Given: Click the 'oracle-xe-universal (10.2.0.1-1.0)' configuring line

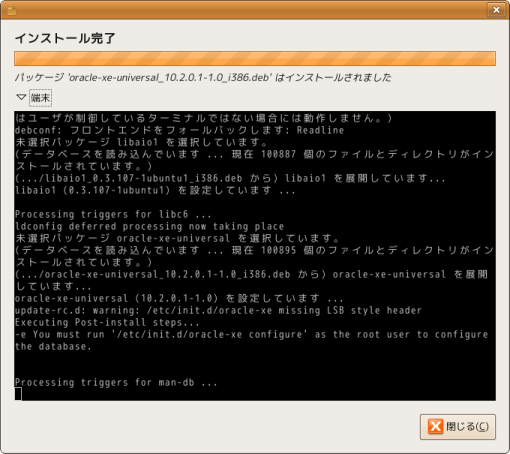Looking at the screenshot, I should (179, 298).
